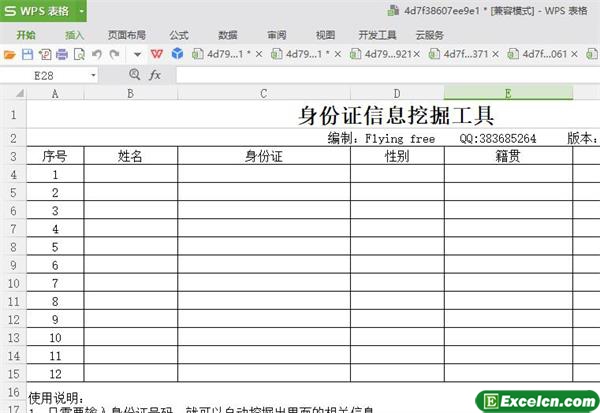The height and width of the screenshot is (413, 600).
Task: Click the blue cube icon
Action: (x=177, y=54)
